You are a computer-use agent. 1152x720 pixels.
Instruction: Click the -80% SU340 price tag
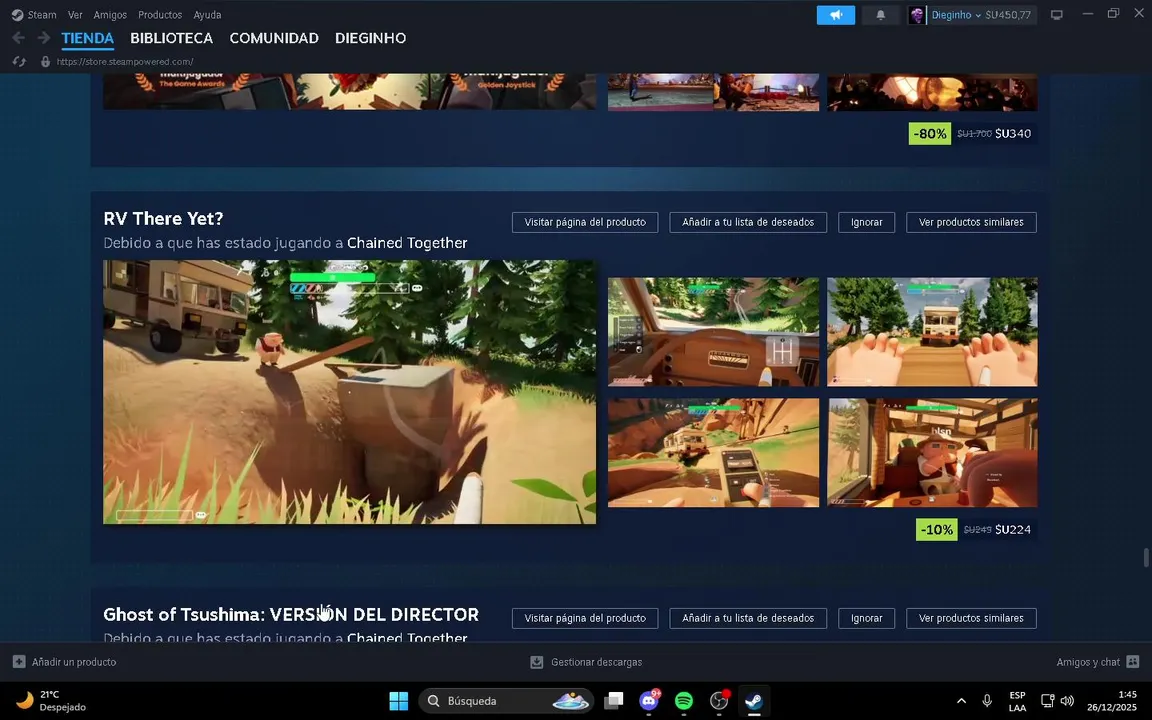[973, 134]
